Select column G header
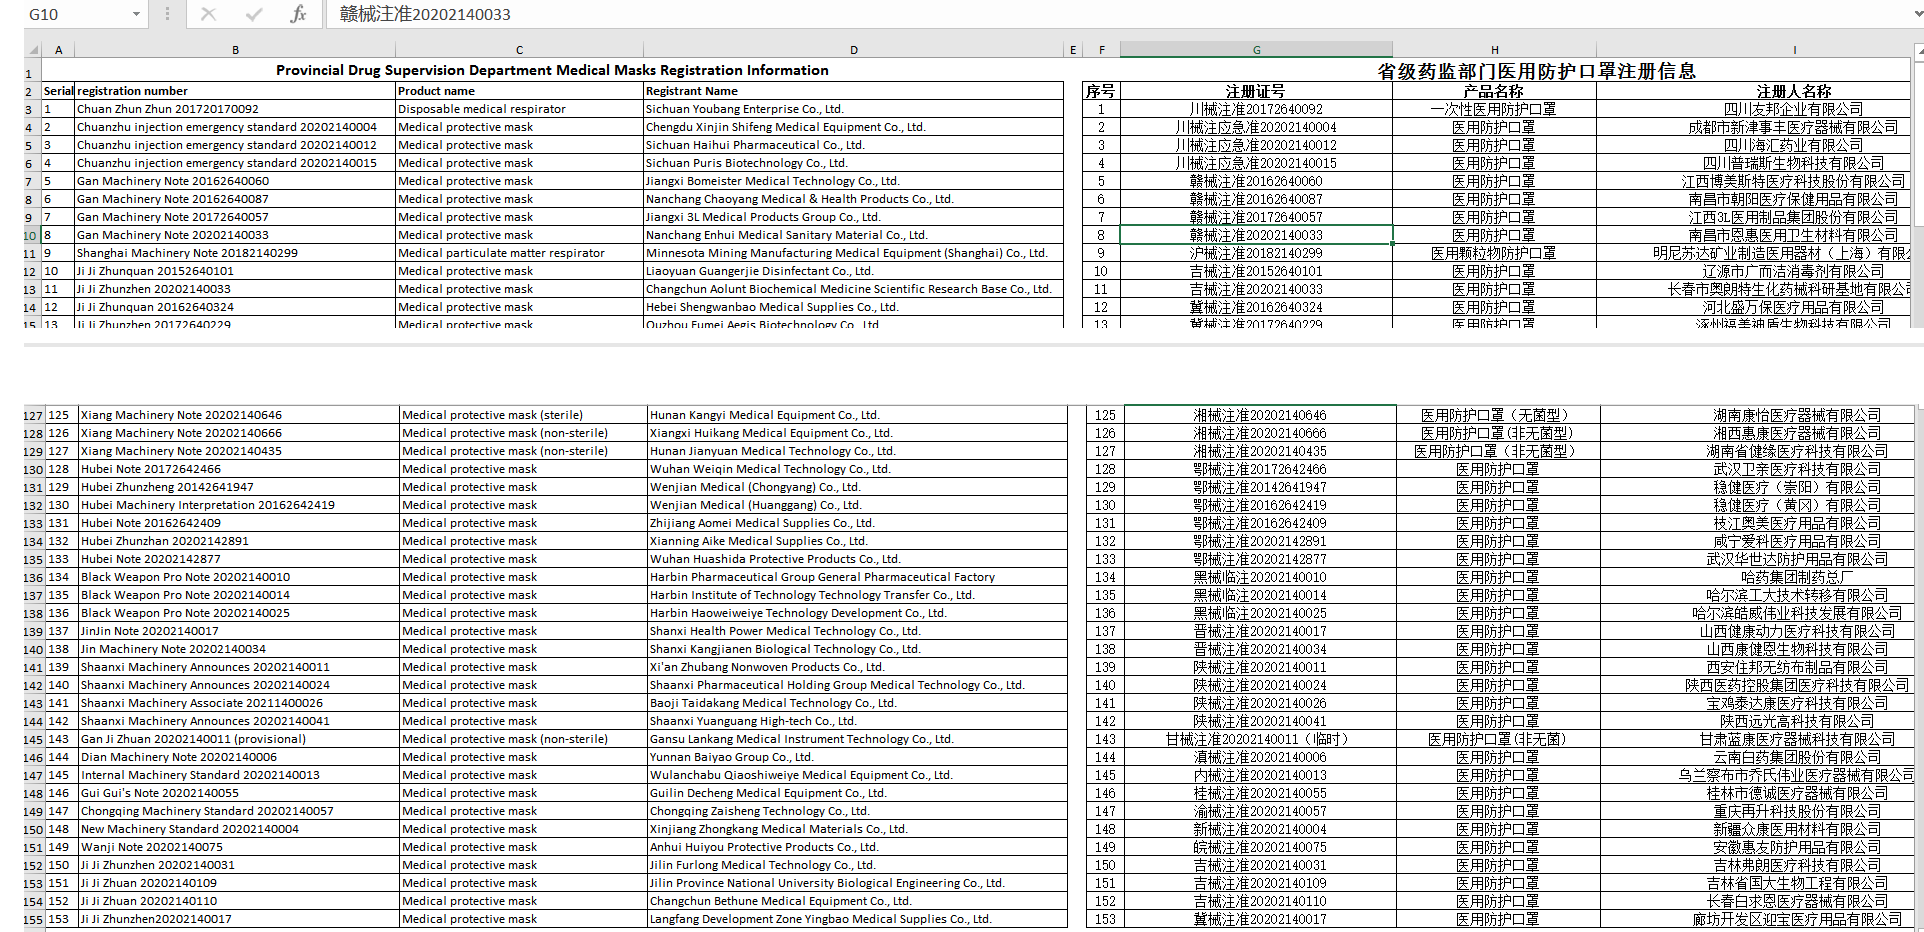1924x932 pixels. pos(1256,50)
